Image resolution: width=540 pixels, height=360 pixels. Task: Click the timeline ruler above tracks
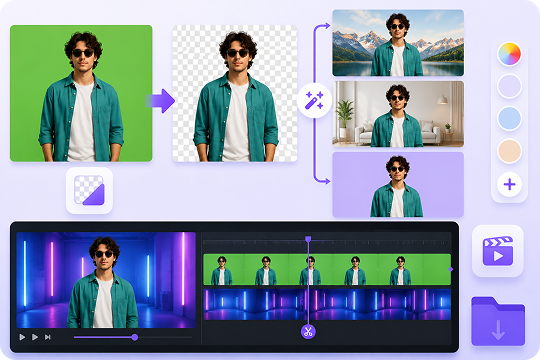pyautogui.click(x=327, y=242)
